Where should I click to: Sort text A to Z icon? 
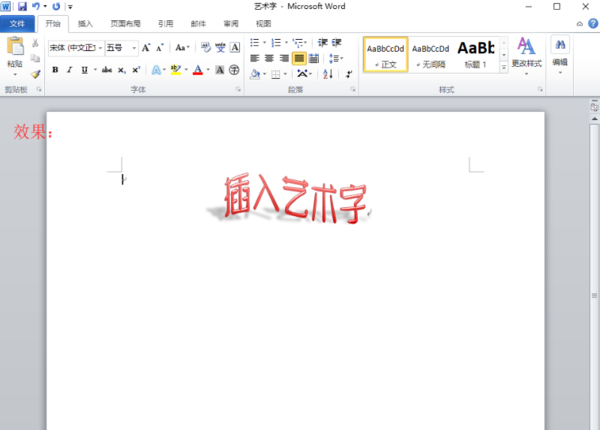[x=328, y=74]
